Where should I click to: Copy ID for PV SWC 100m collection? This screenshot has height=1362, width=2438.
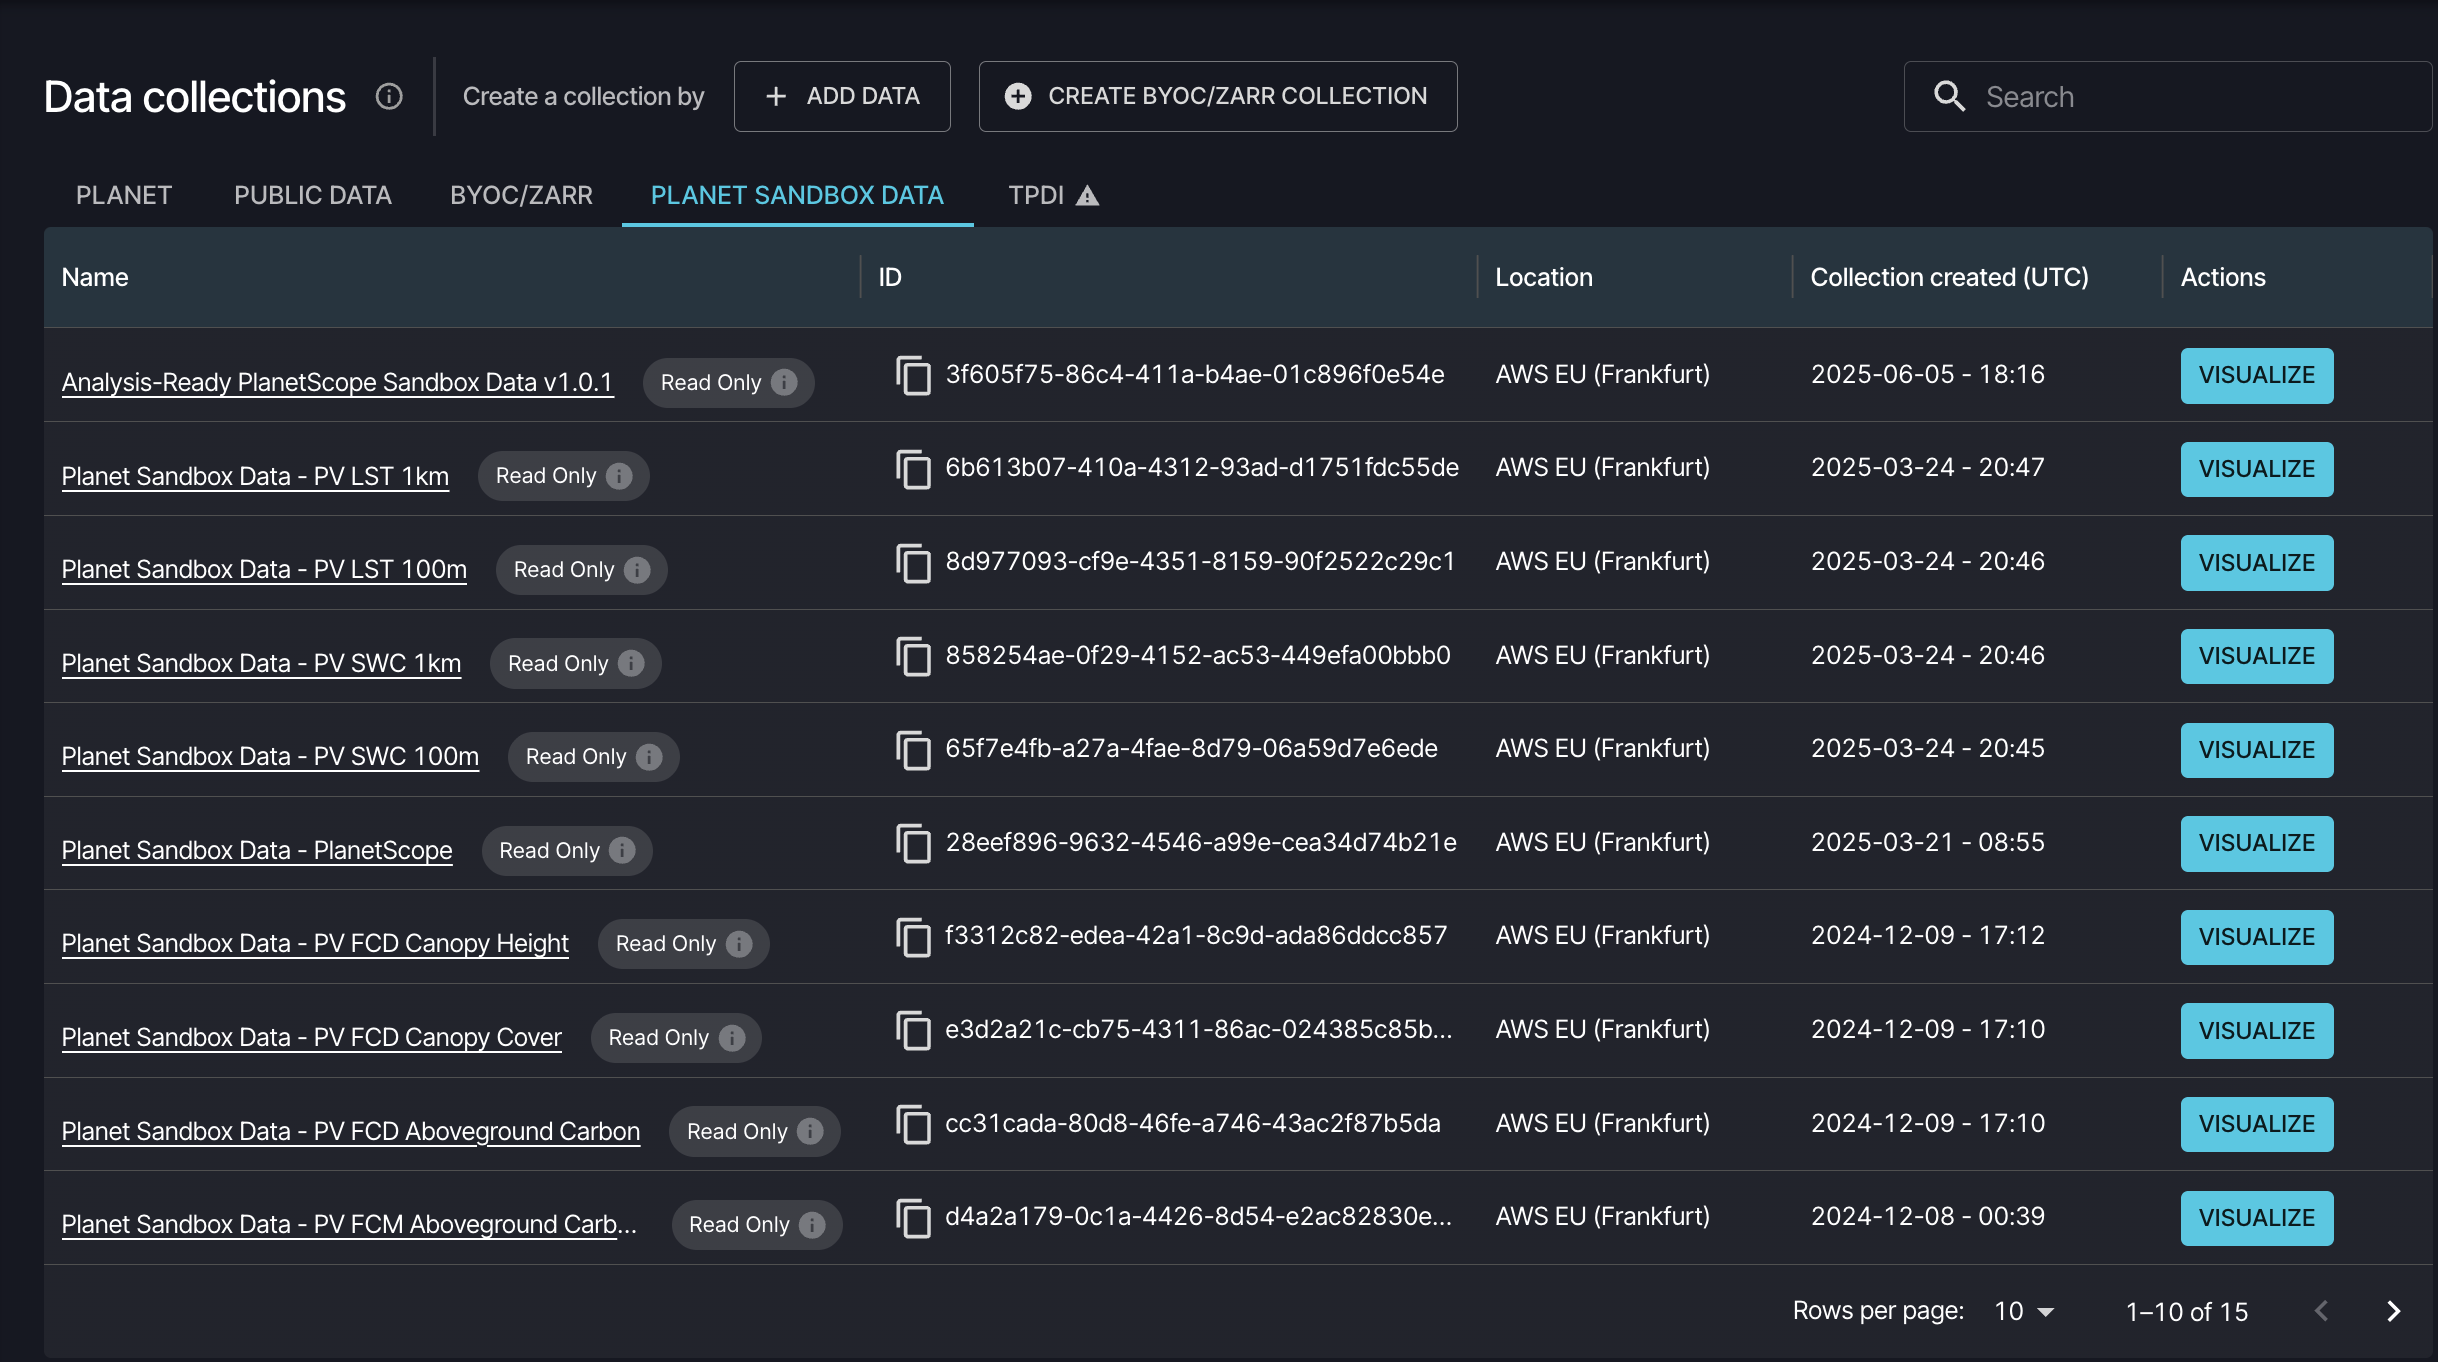913,749
